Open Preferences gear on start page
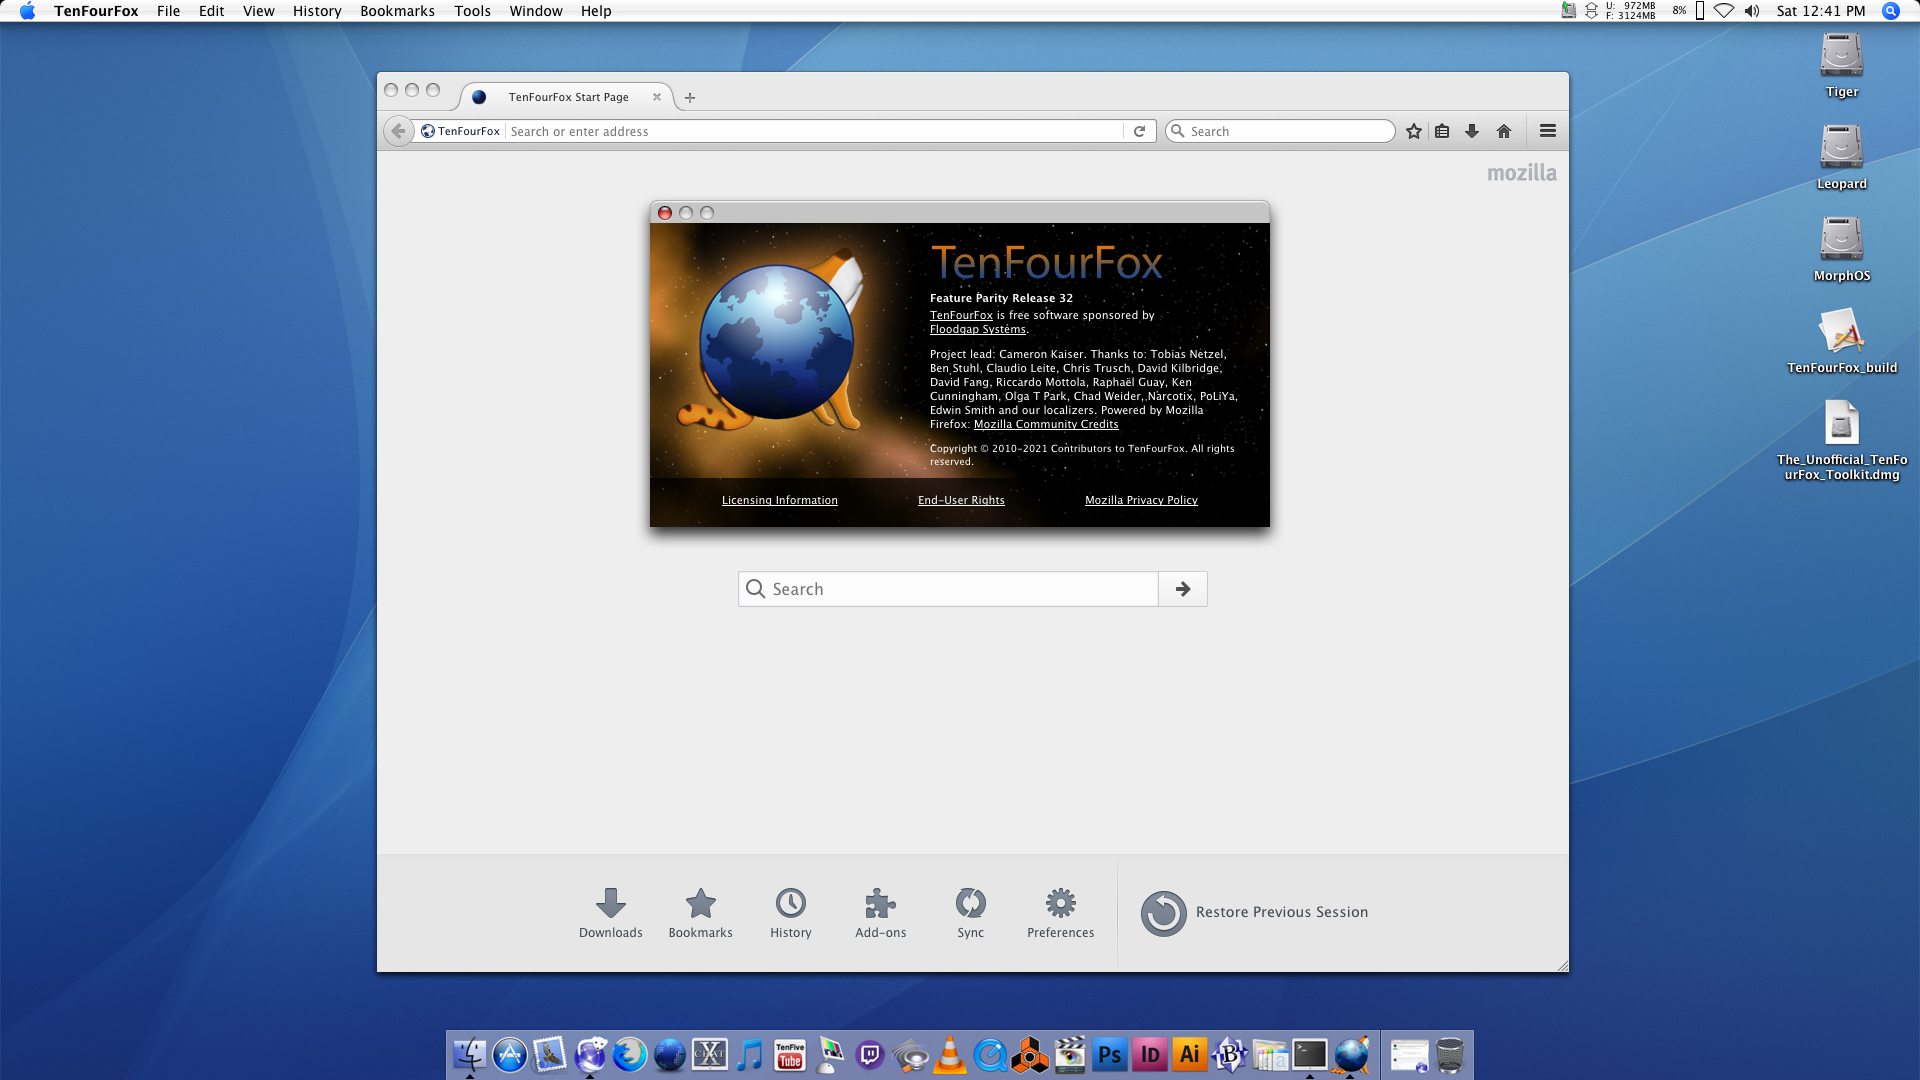Viewport: 1920px width, 1080px height. pos(1060,912)
